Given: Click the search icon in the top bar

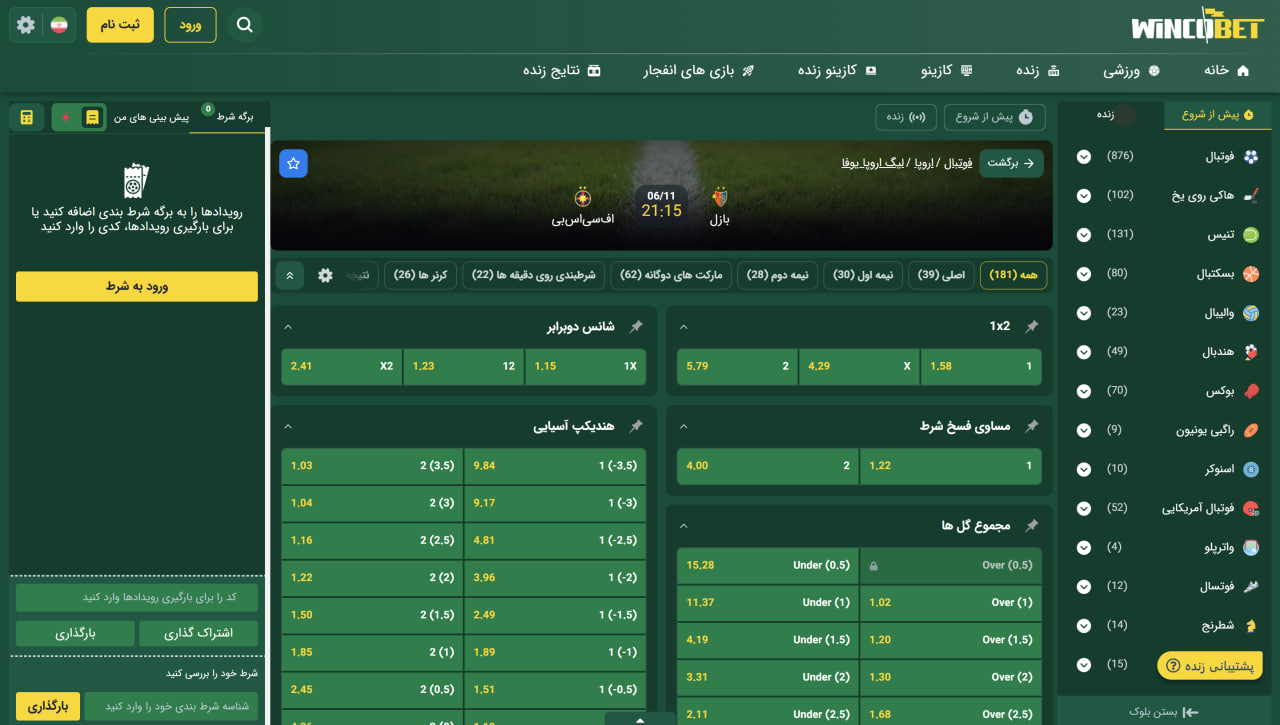Looking at the screenshot, I should (245, 24).
